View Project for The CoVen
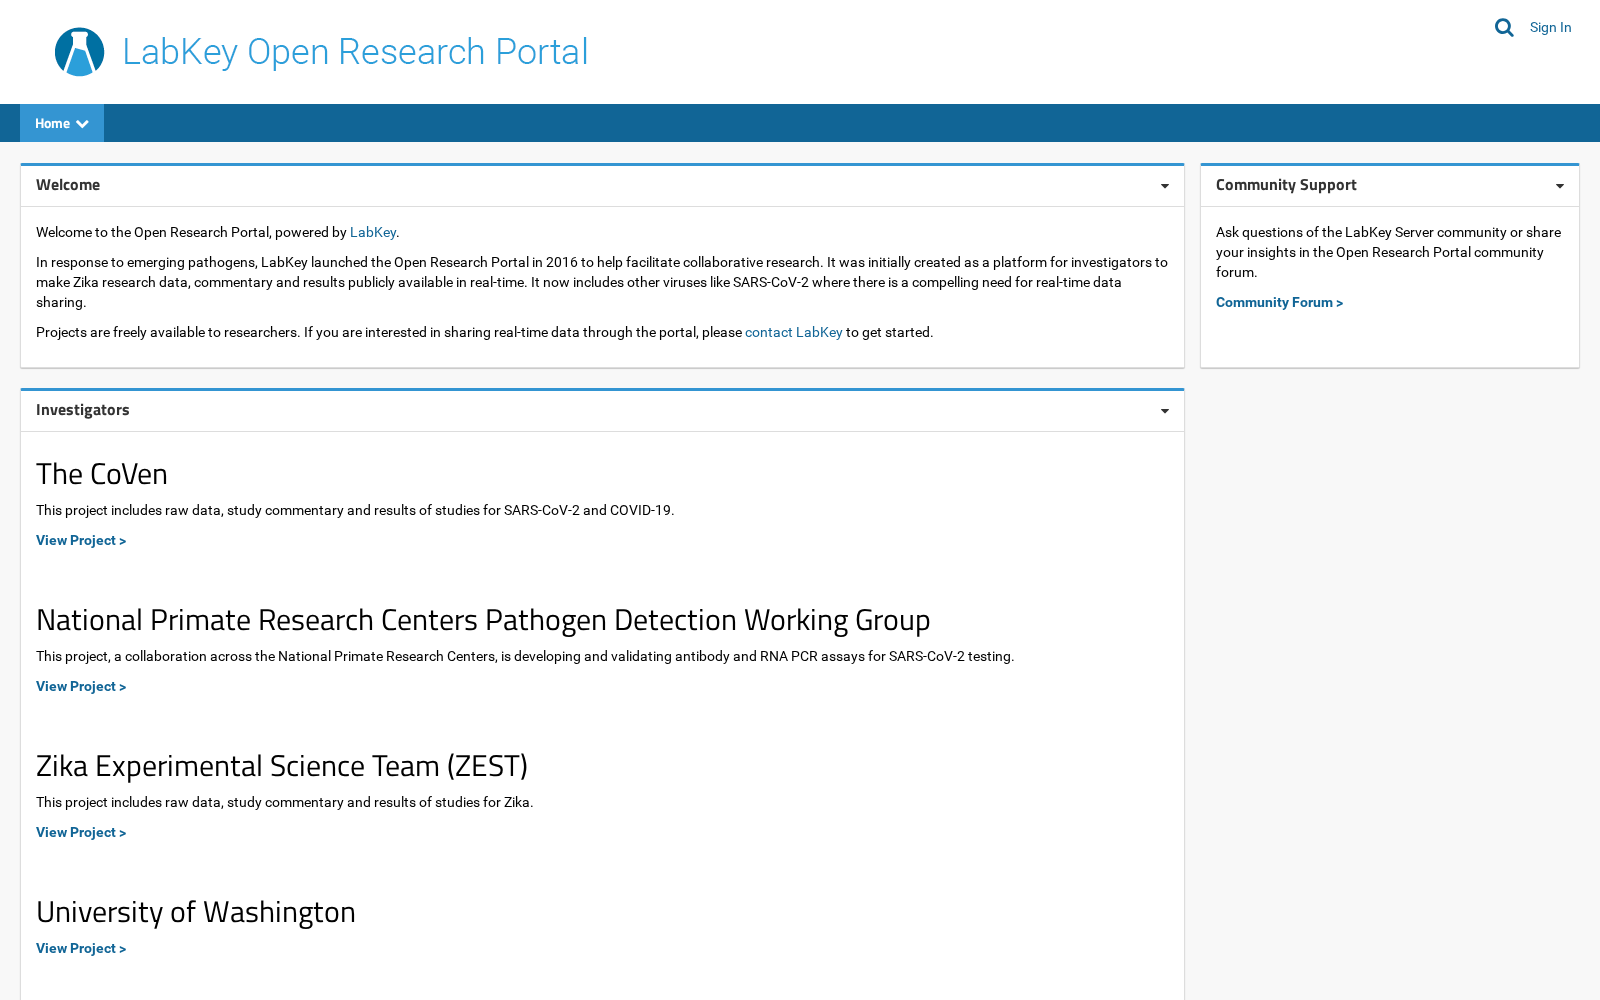Screen dimensions: 1600x1000 (x=81, y=540)
